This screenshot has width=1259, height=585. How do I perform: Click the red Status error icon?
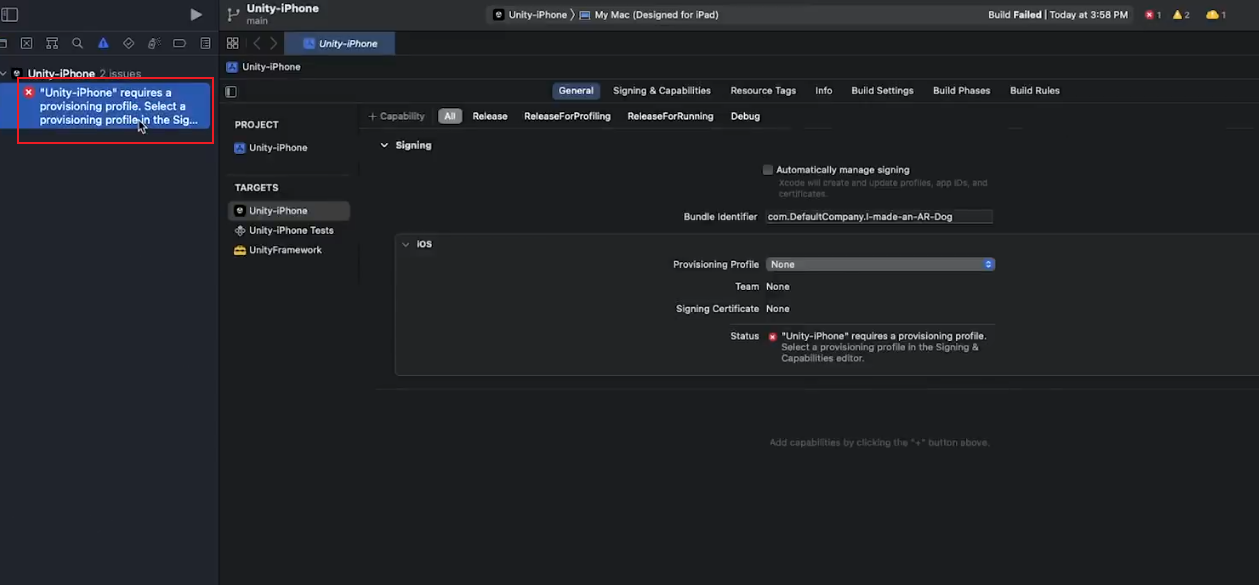[x=772, y=337]
